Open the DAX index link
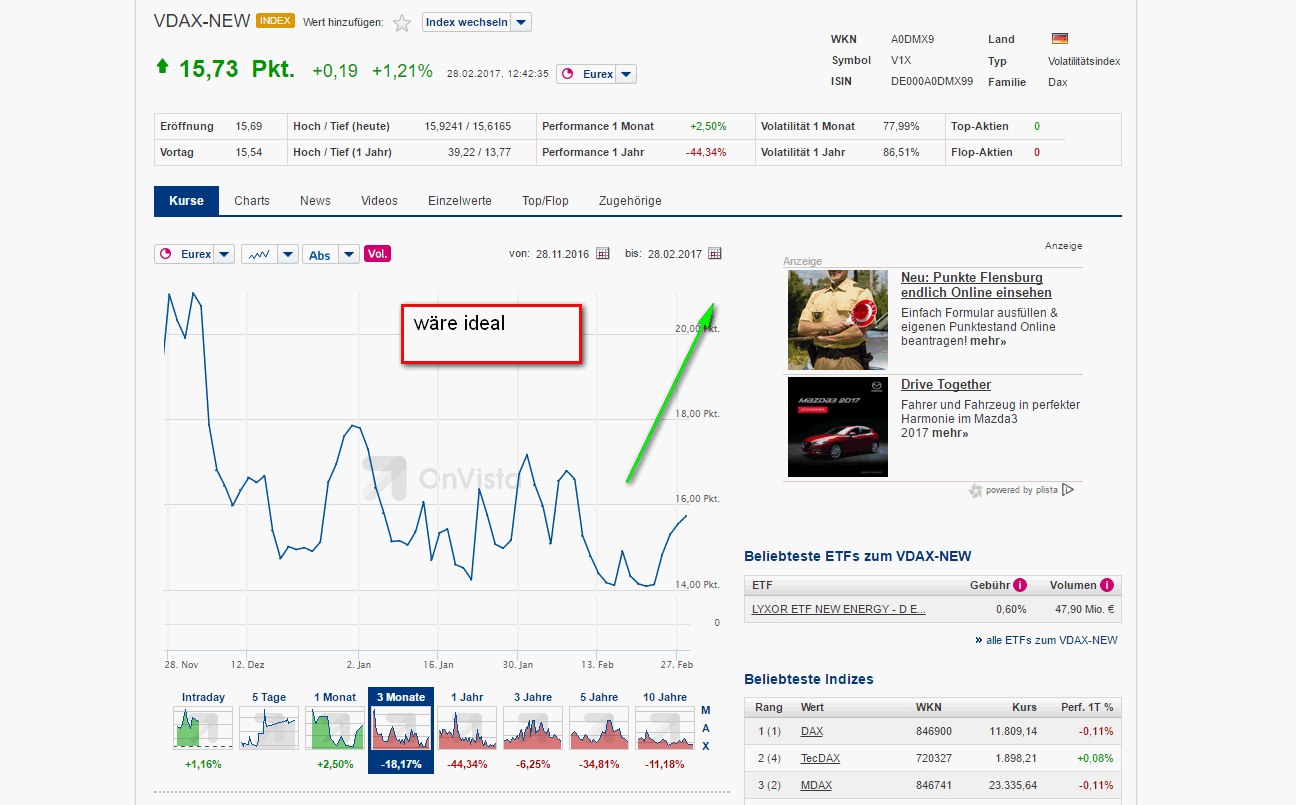 [x=812, y=732]
